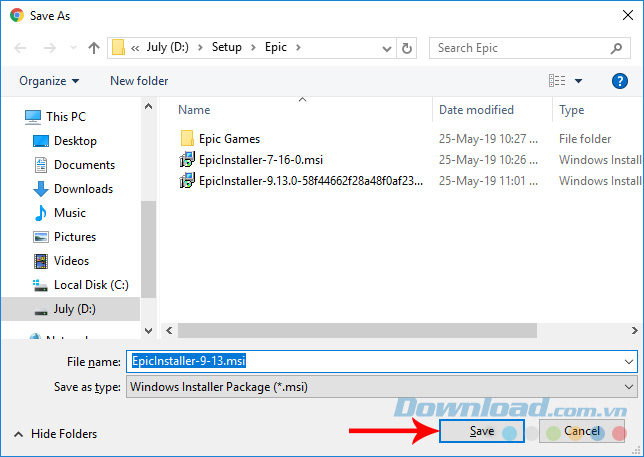Click the File folder type cell
The width and height of the screenshot is (644, 457).
(585, 139)
